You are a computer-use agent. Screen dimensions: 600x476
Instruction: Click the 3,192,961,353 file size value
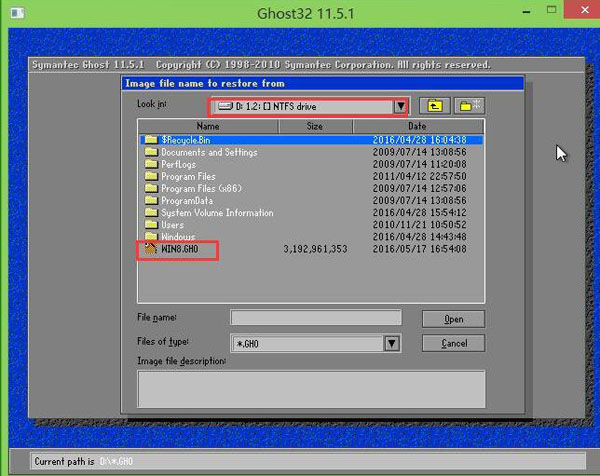[315, 249]
